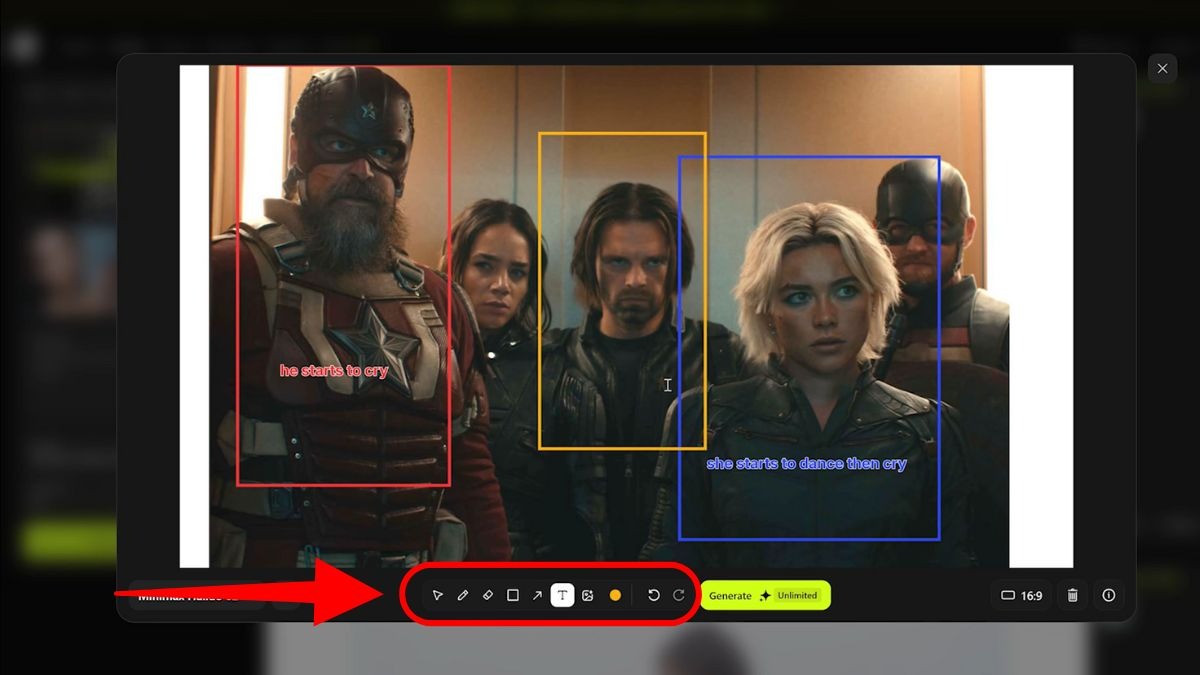1200x675 pixels.
Task: Click the Unlimited badge
Action: pyautogui.click(x=796, y=596)
